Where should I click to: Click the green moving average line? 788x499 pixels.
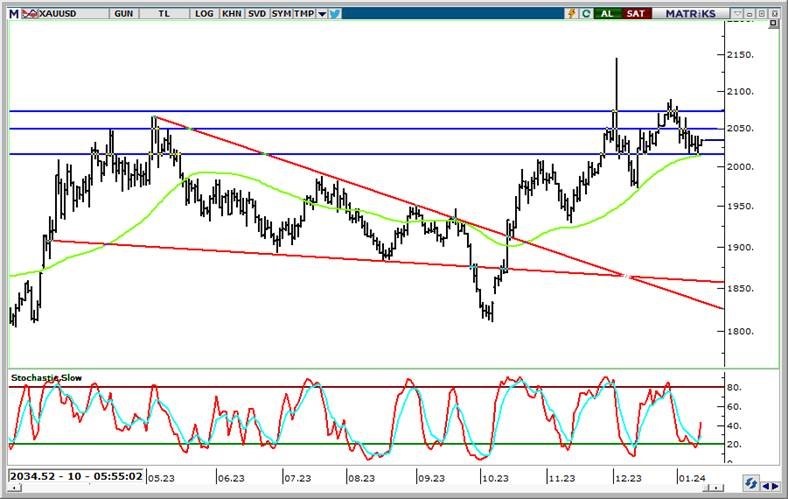point(210,174)
